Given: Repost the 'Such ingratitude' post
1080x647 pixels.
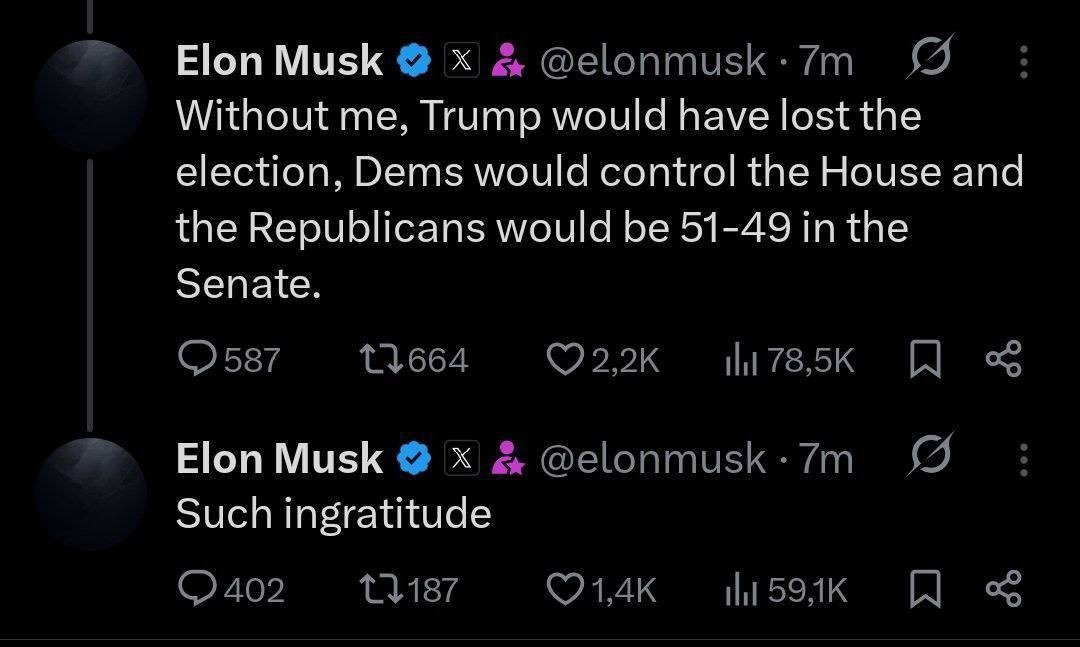Looking at the screenshot, I should (x=377, y=589).
